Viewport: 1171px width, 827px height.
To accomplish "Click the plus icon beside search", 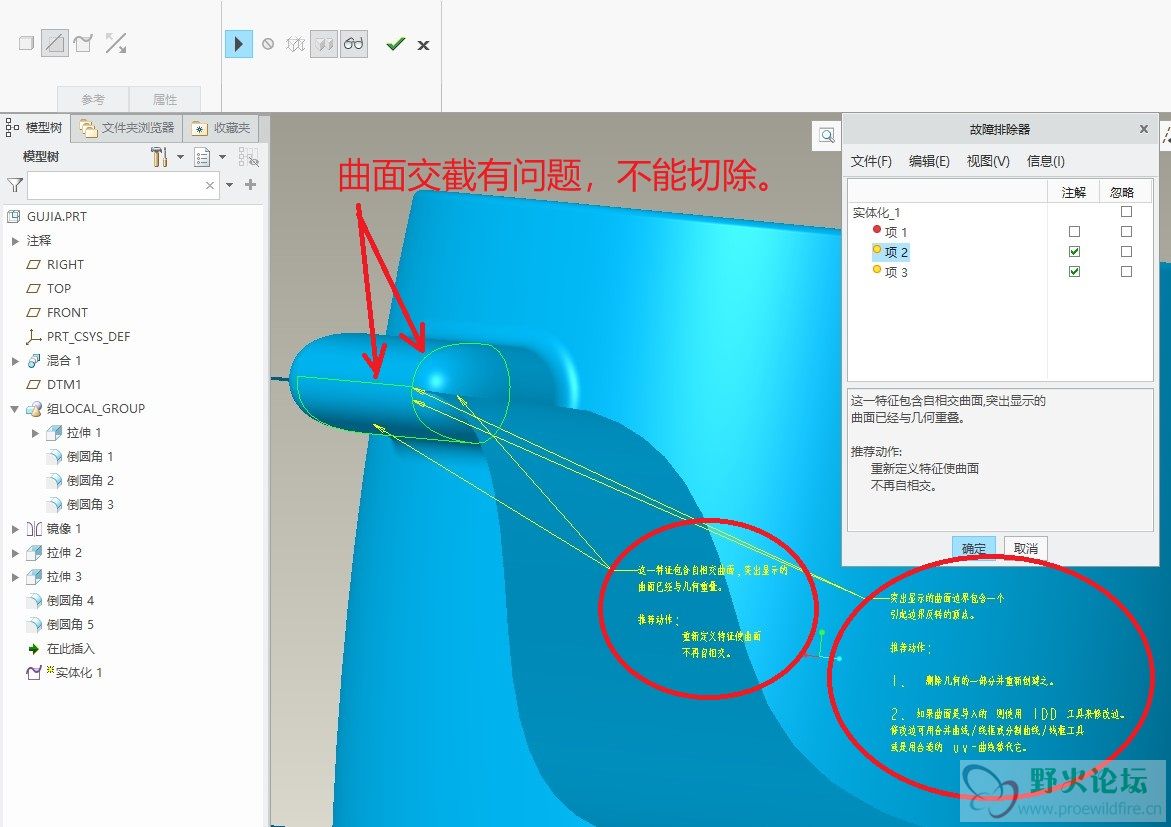I will click(x=250, y=185).
